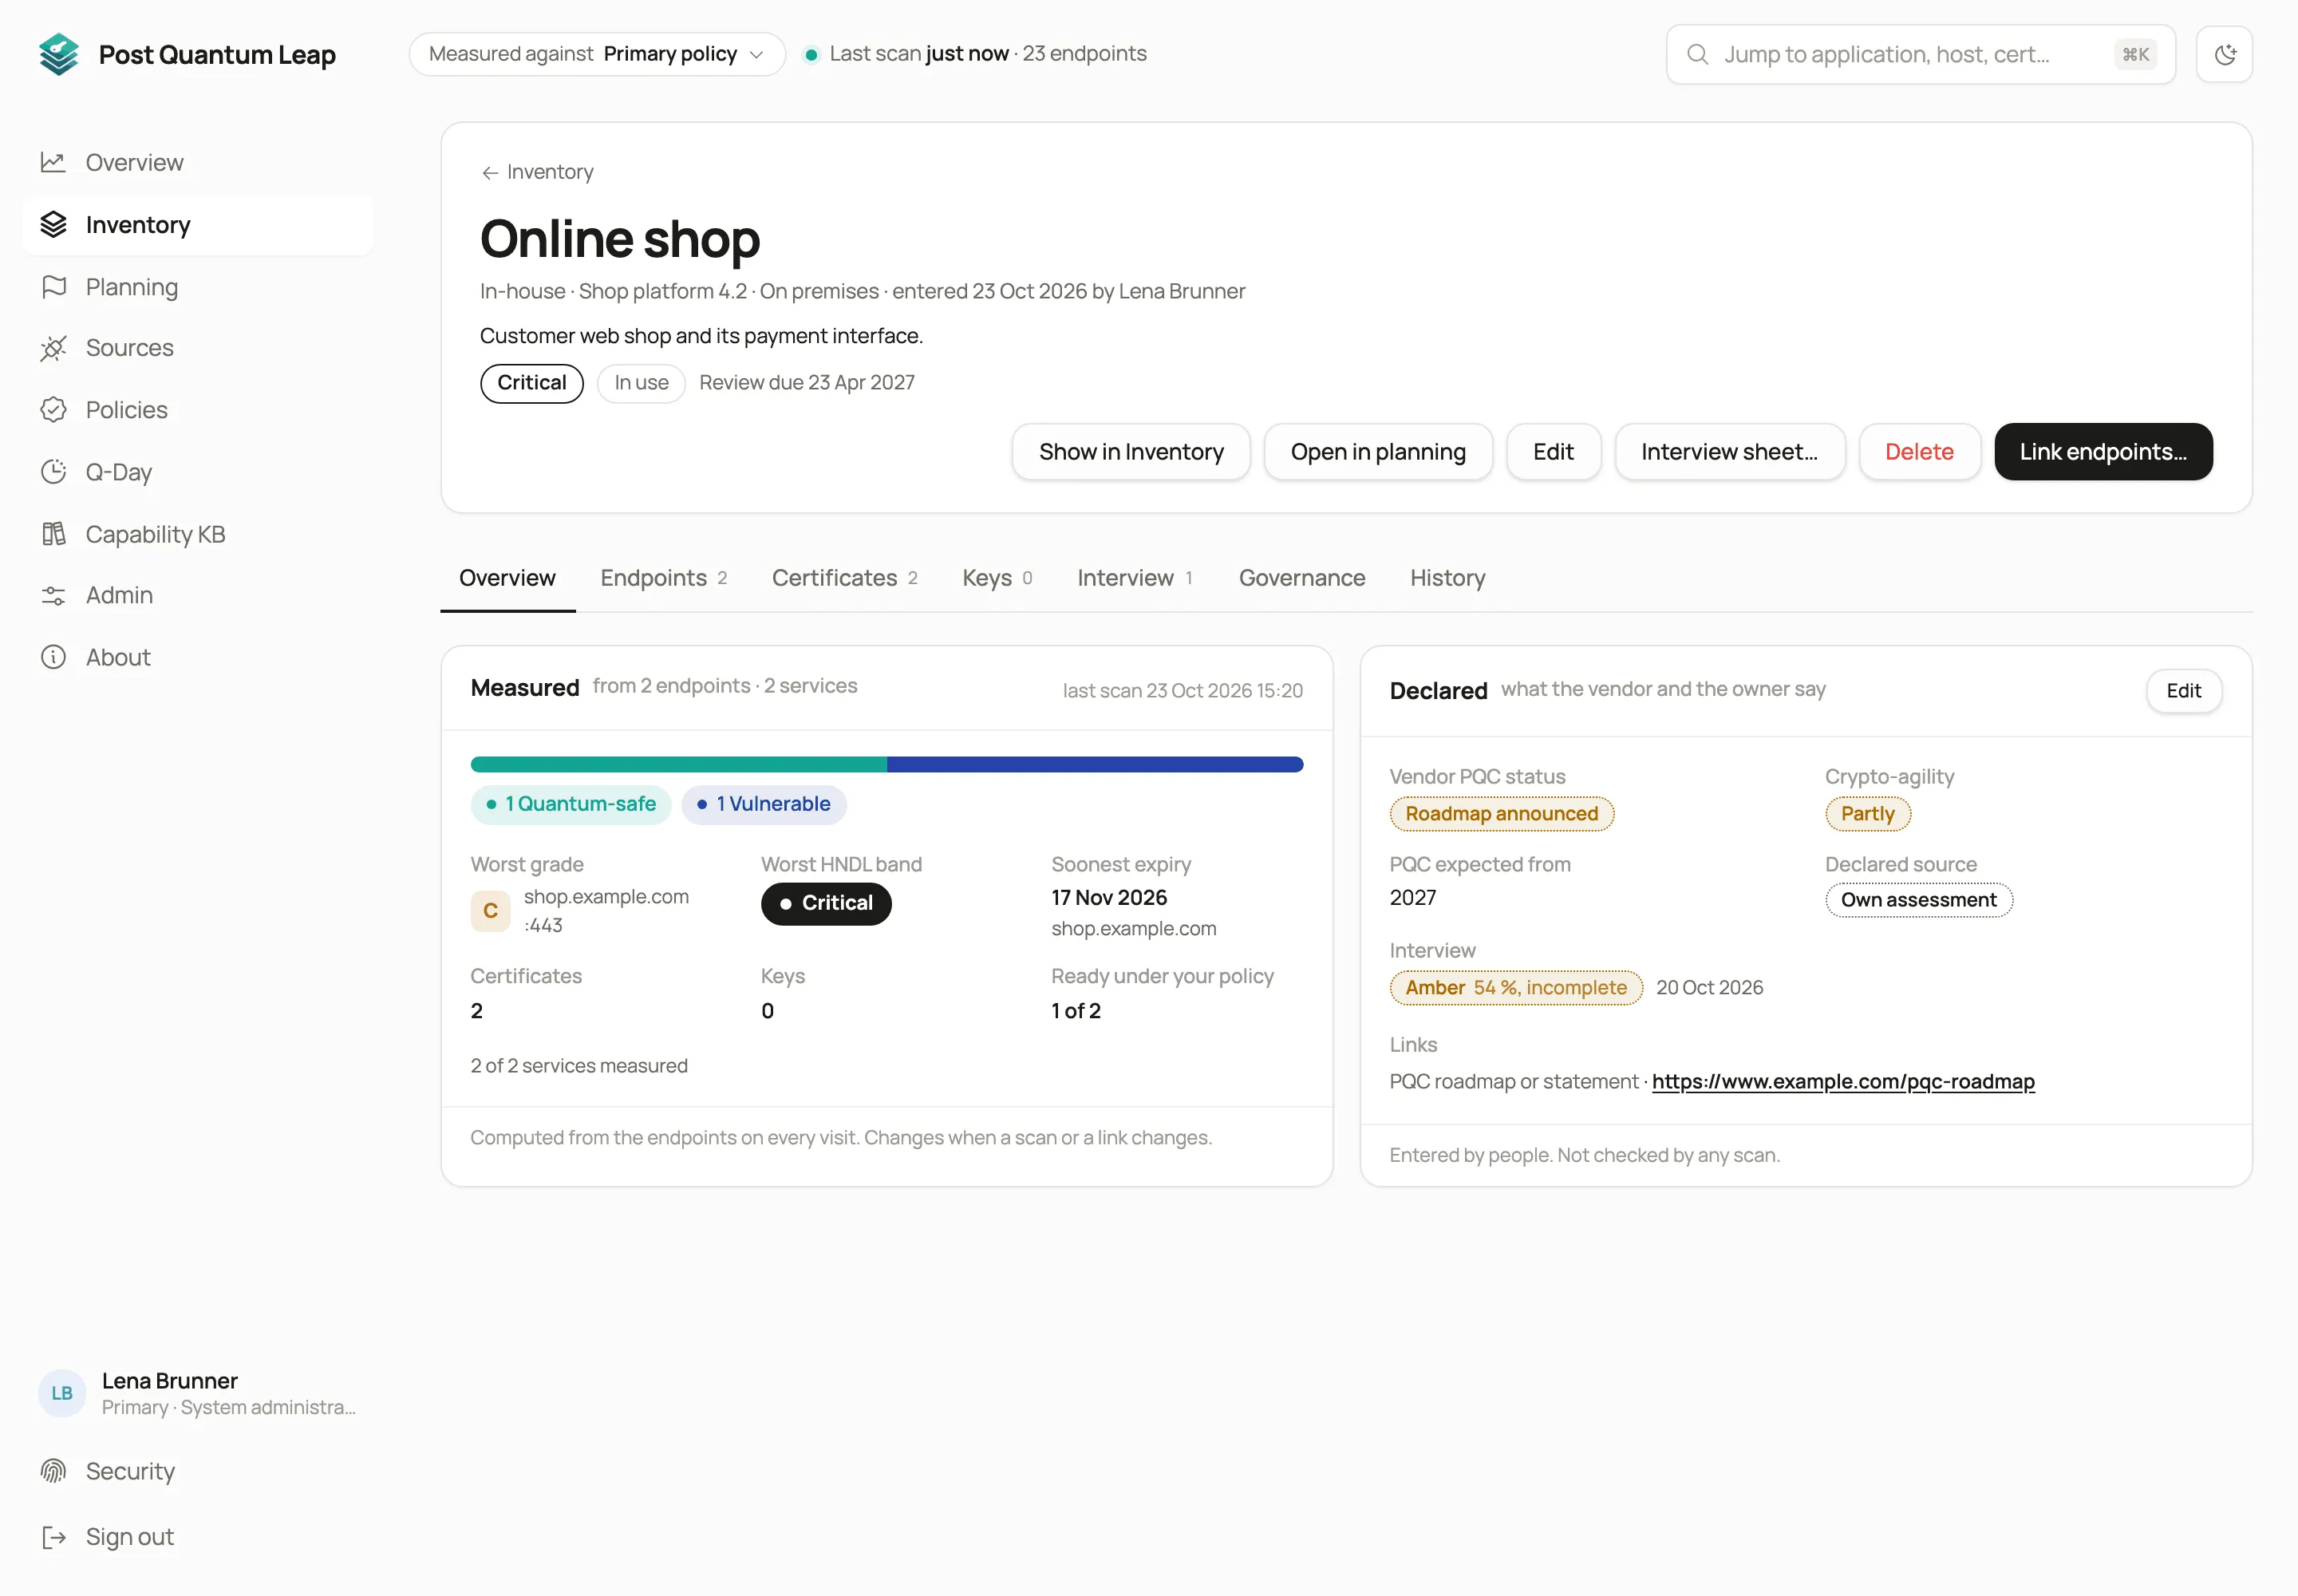Open the Q-Day clock icon

pos(53,472)
